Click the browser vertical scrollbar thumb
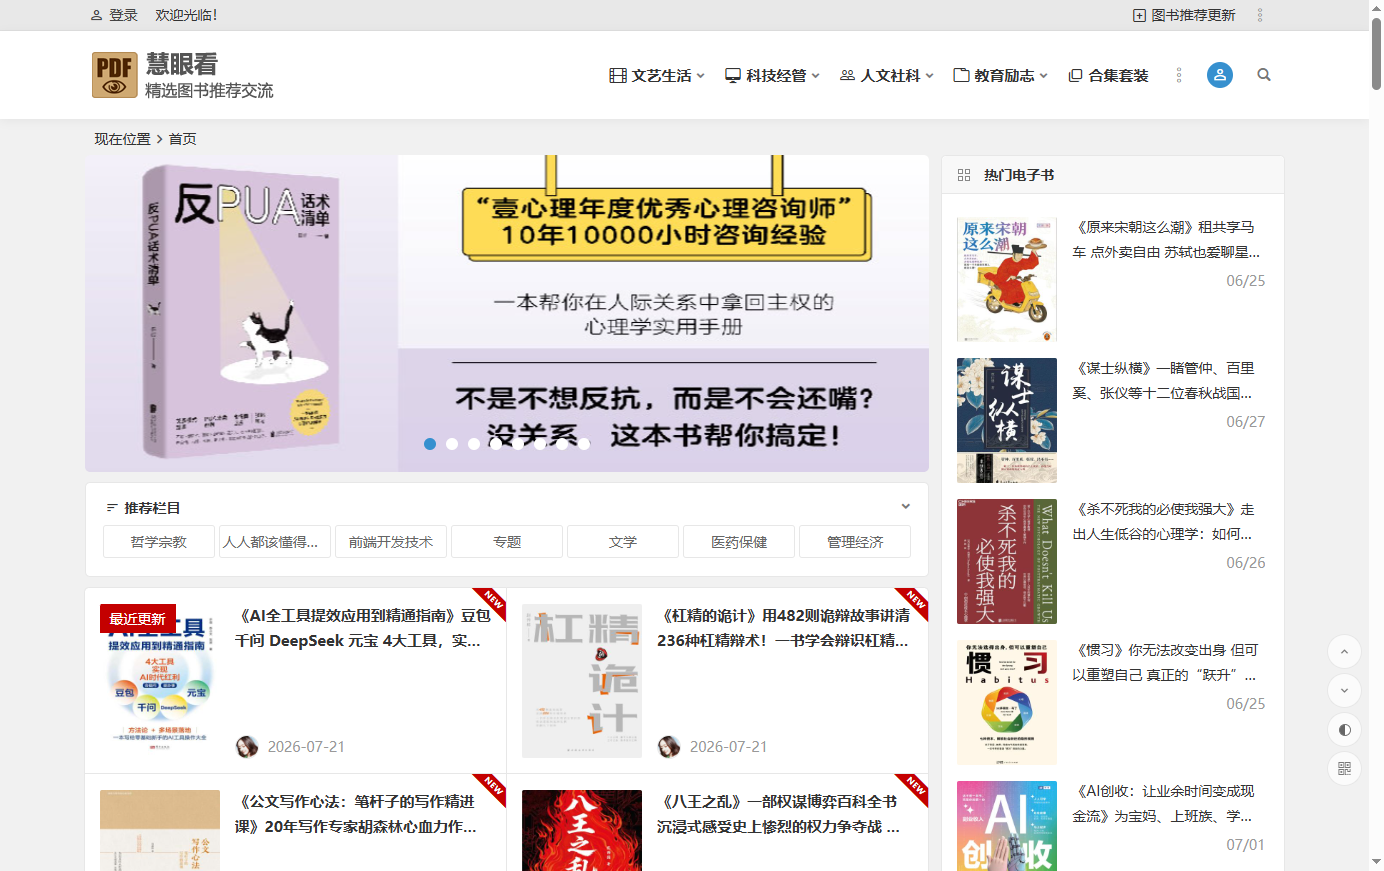 click(1376, 54)
